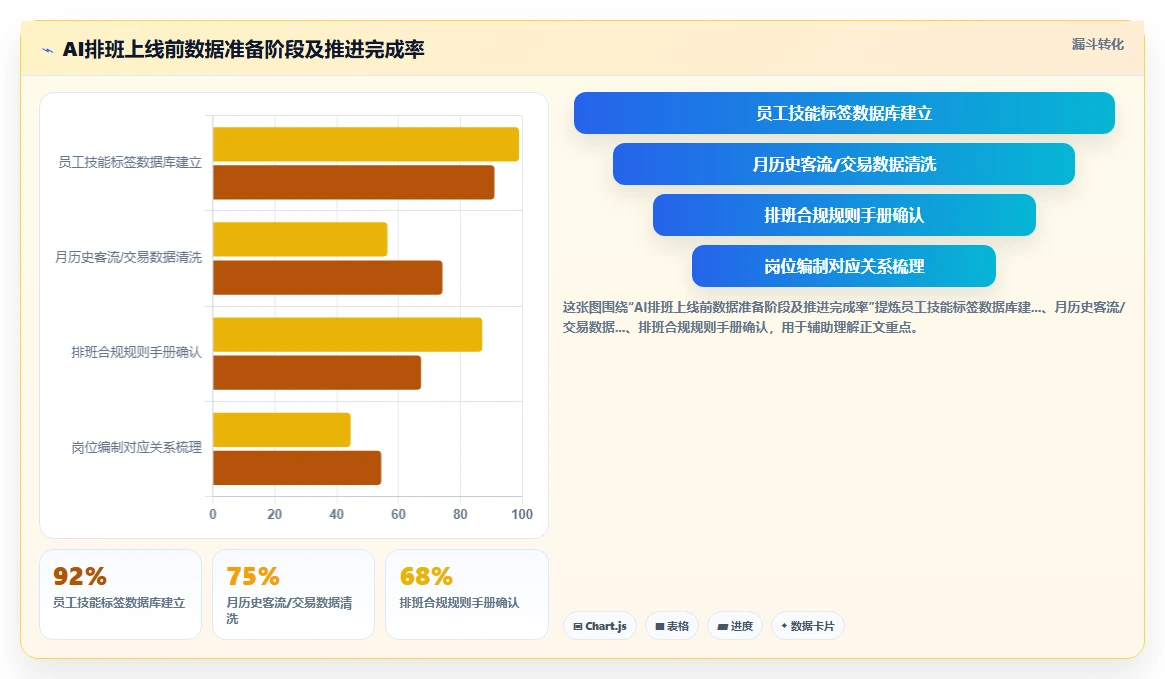Click the chart axis label 员工技能标签数据库建立
Image resolution: width=1165 pixels, height=679 pixels.
[130, 162]
